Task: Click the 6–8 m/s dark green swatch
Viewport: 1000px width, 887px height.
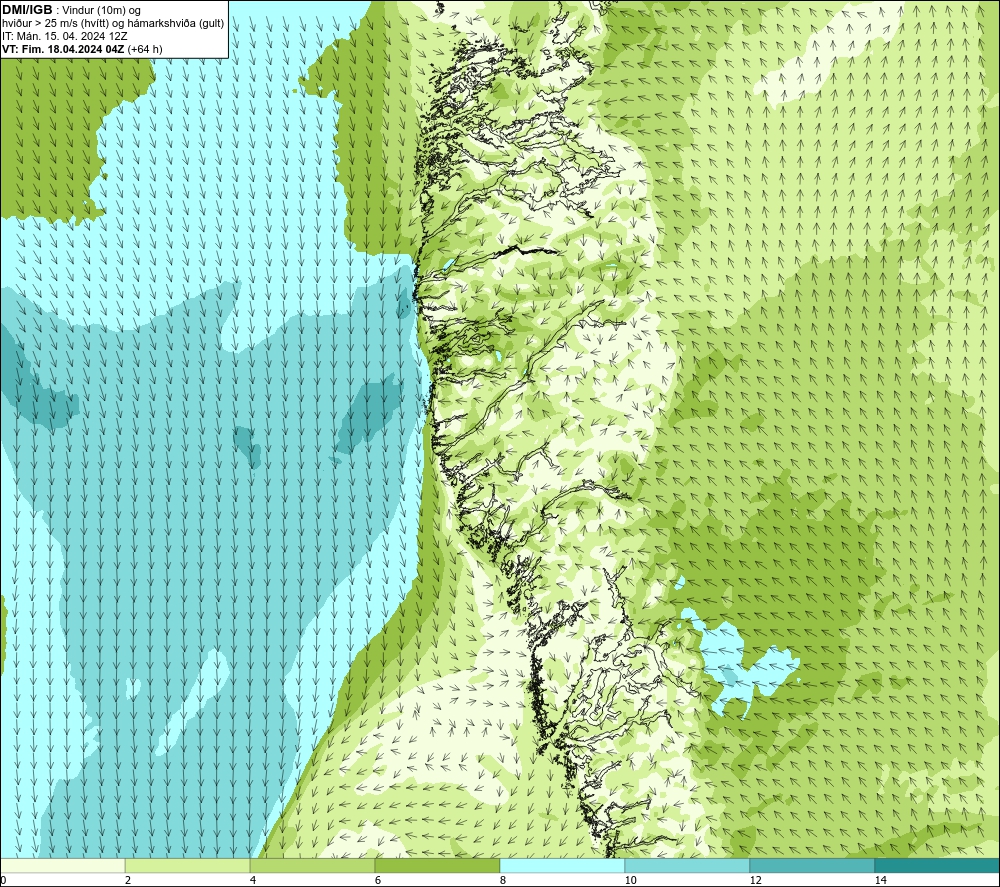Action: [438, 865]
